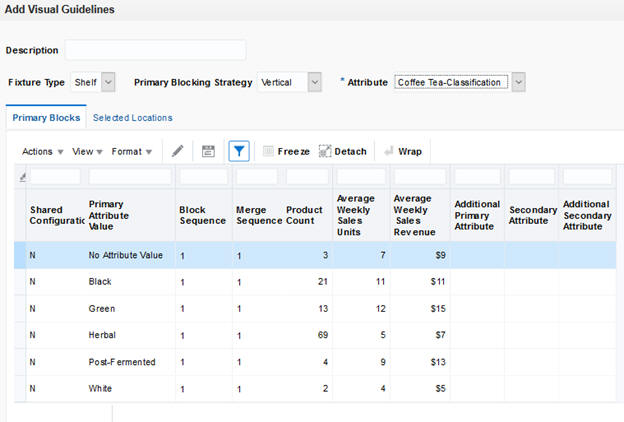Click the Description input field
Screen dimensions: 624x422
156,50
